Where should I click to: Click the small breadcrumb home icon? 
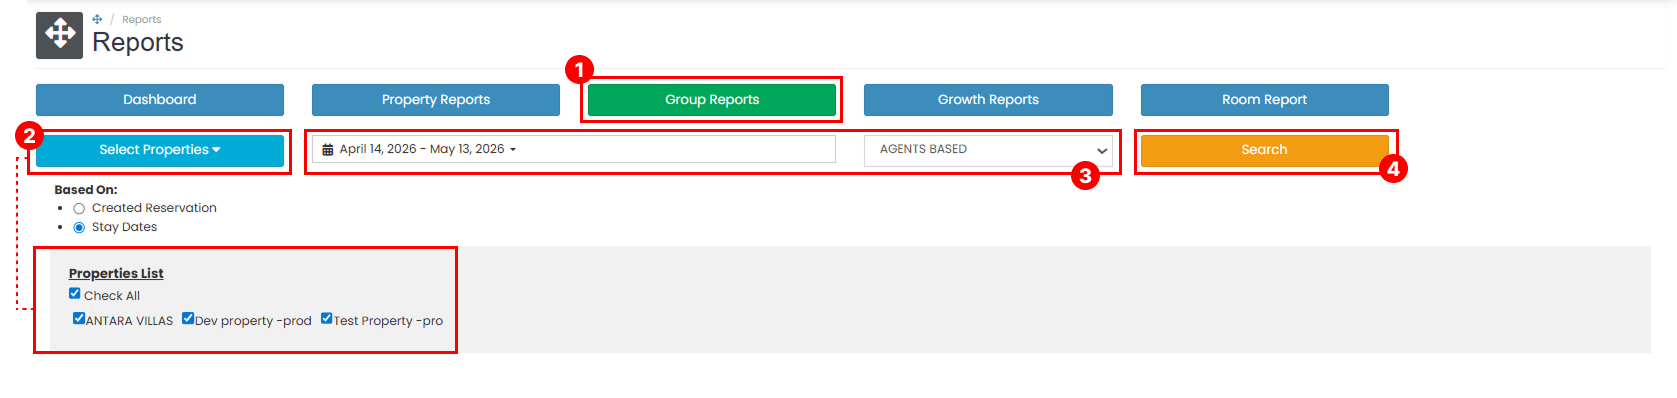[97, 19]
